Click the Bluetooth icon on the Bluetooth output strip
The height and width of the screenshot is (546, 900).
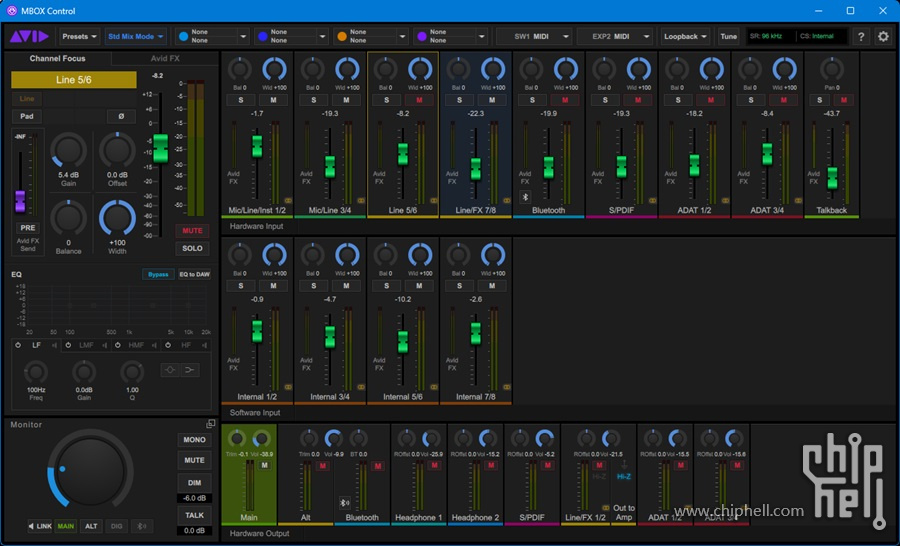coord(344,503)
